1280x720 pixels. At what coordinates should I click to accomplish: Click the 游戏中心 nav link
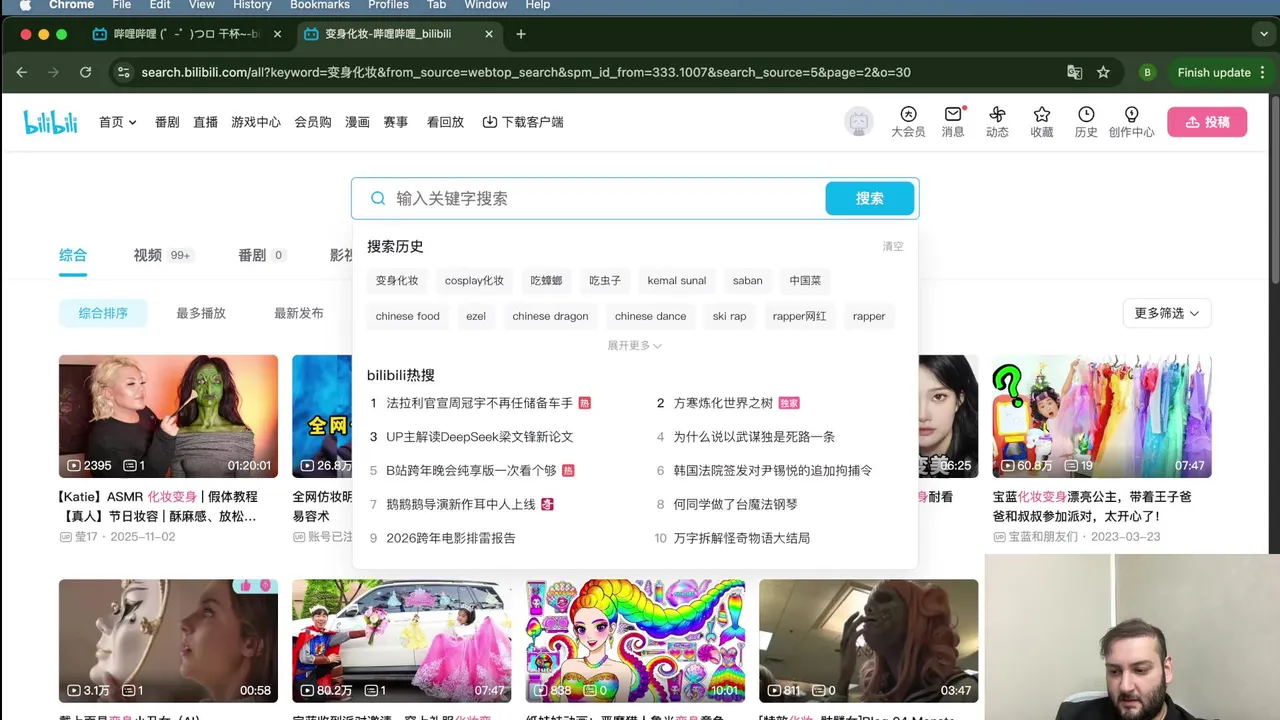256,122
